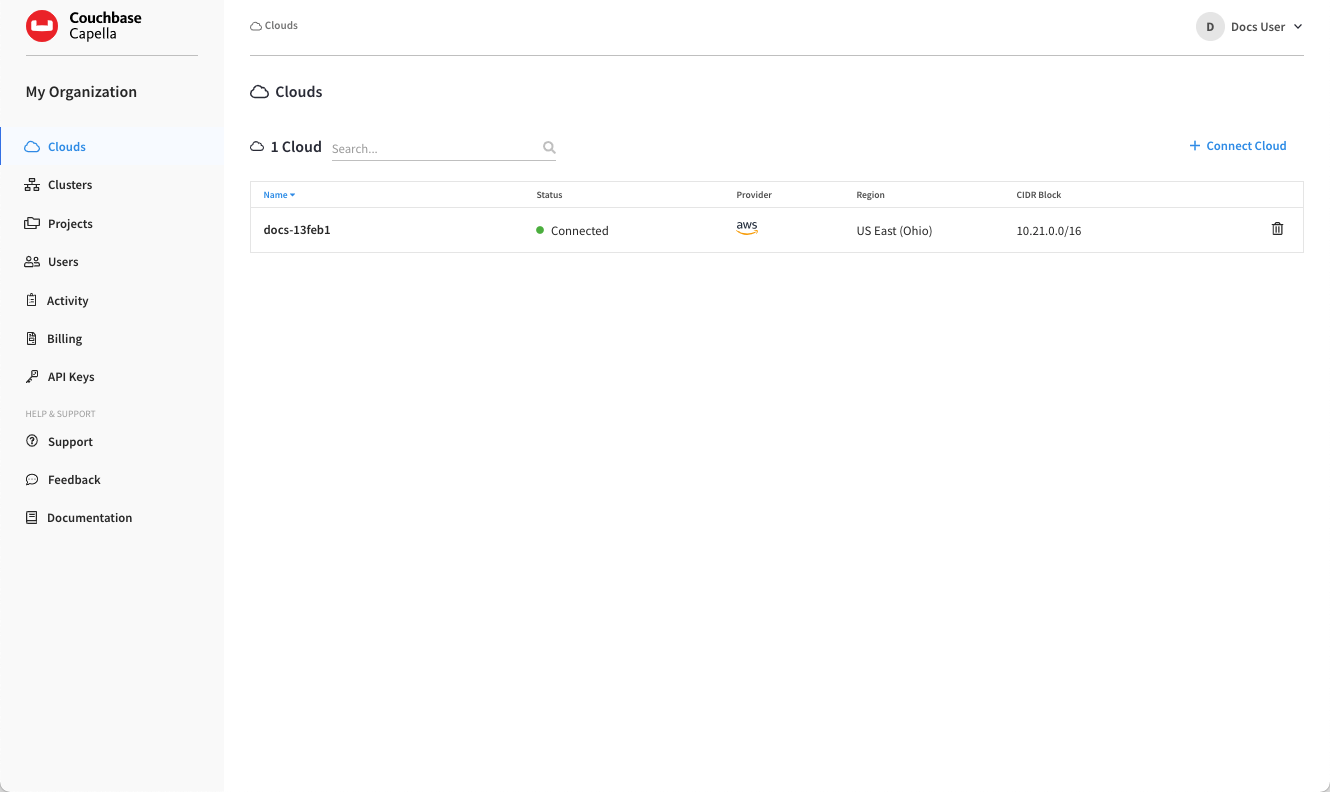Select Clouds in the left navigation
The height and width of the screenshot is (792, 1330).
68,146
